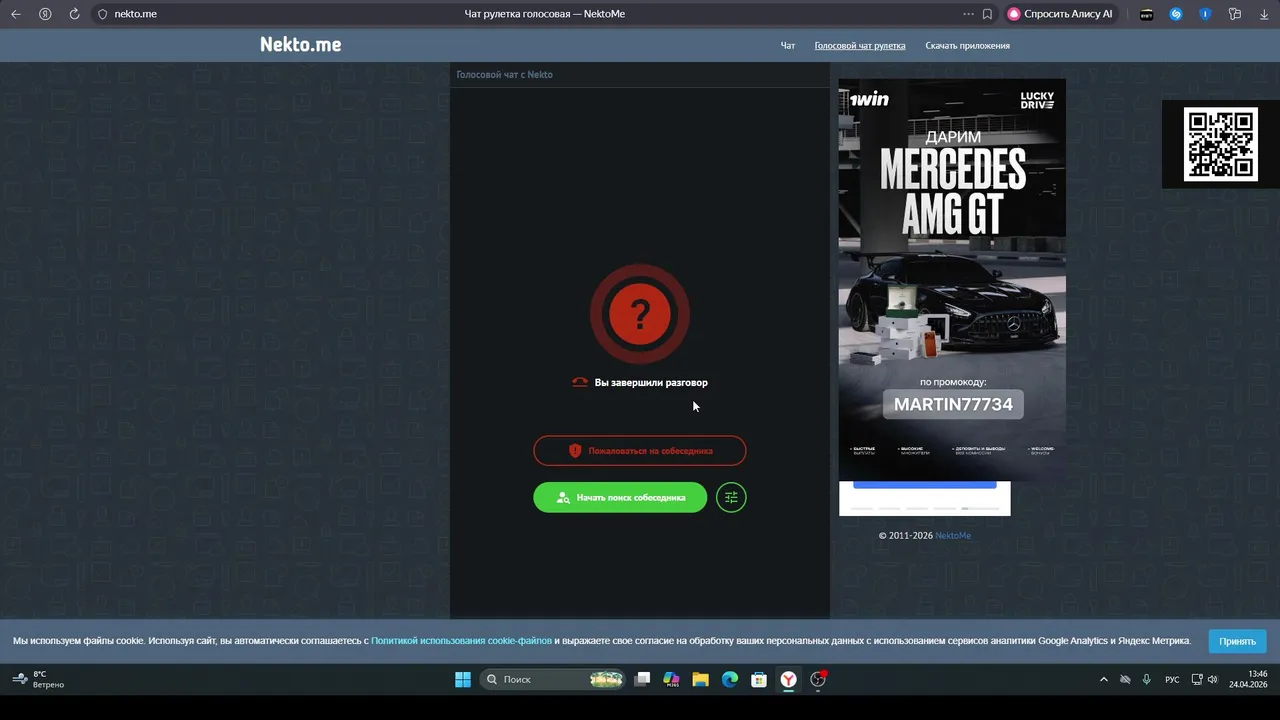Click Пожаловаться на собеседника button
The height and width of the screenshot is (720, 1280).
click(640, 451)
